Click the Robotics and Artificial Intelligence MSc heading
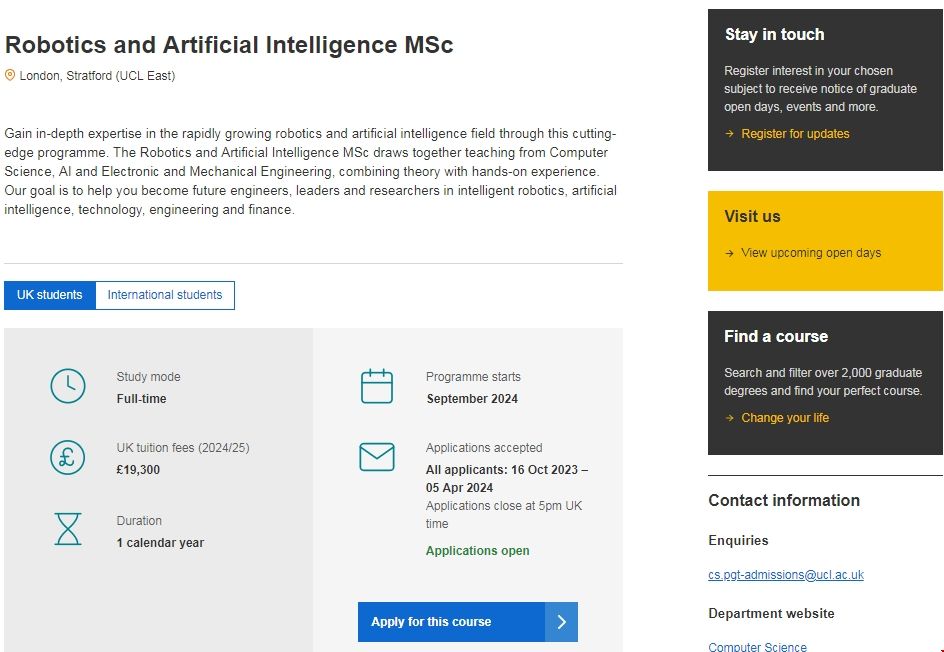Screen dimensions: 944x652 coord(229,45)
